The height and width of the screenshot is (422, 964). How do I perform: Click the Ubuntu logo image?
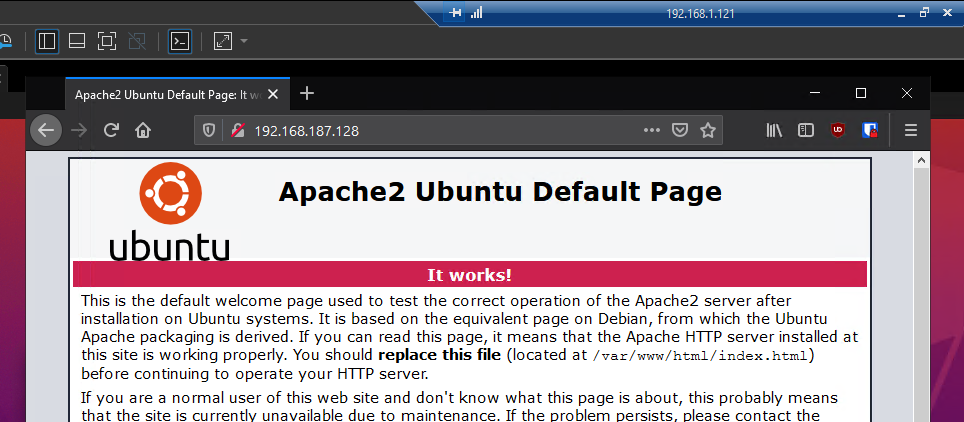click(x=170, y=214)
